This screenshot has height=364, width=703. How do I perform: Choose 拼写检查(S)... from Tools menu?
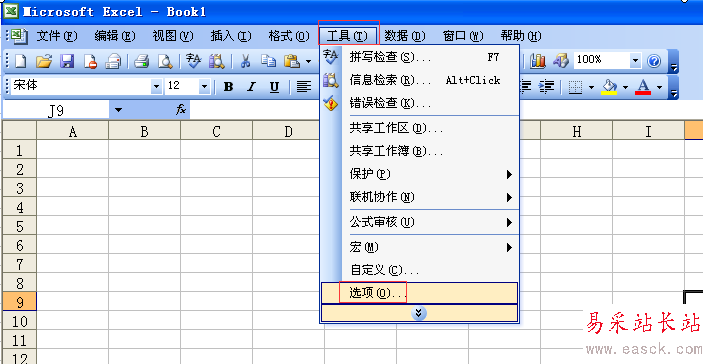pos(420,57)
